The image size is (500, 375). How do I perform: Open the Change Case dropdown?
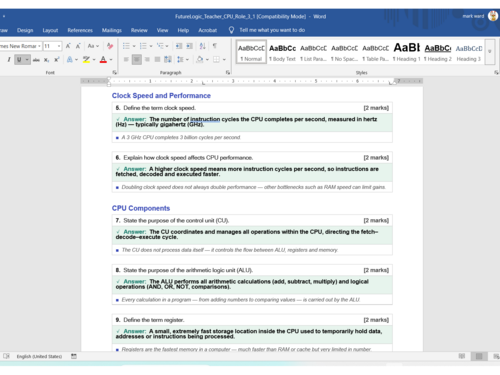tap(93, 46)
